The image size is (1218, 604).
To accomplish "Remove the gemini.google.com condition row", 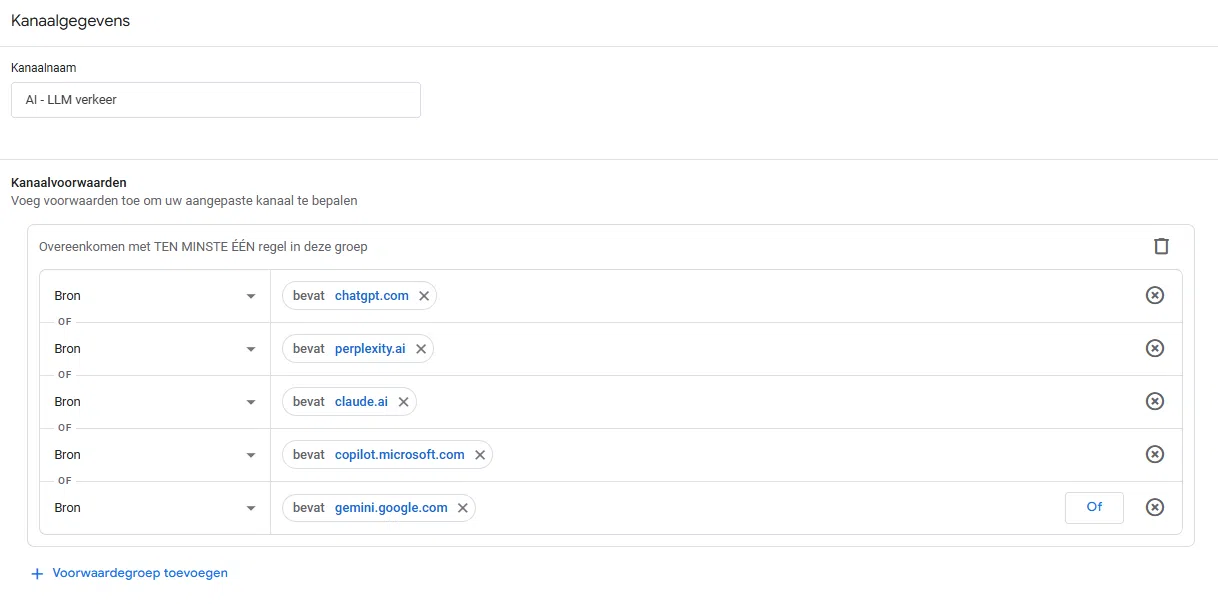I will pos(1154,507).
